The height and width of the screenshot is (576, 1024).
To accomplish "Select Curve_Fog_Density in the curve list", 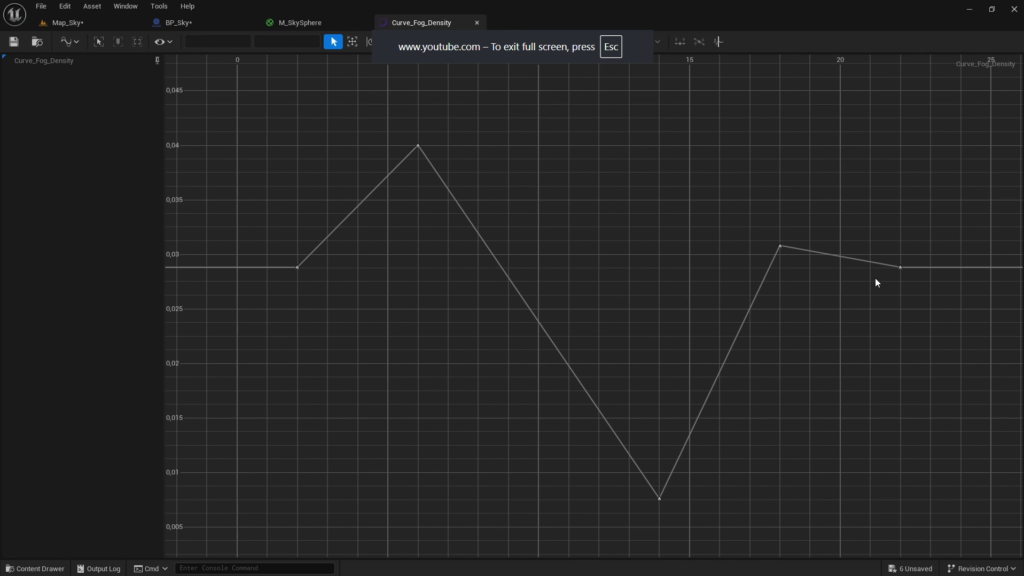I will point(44,61).
